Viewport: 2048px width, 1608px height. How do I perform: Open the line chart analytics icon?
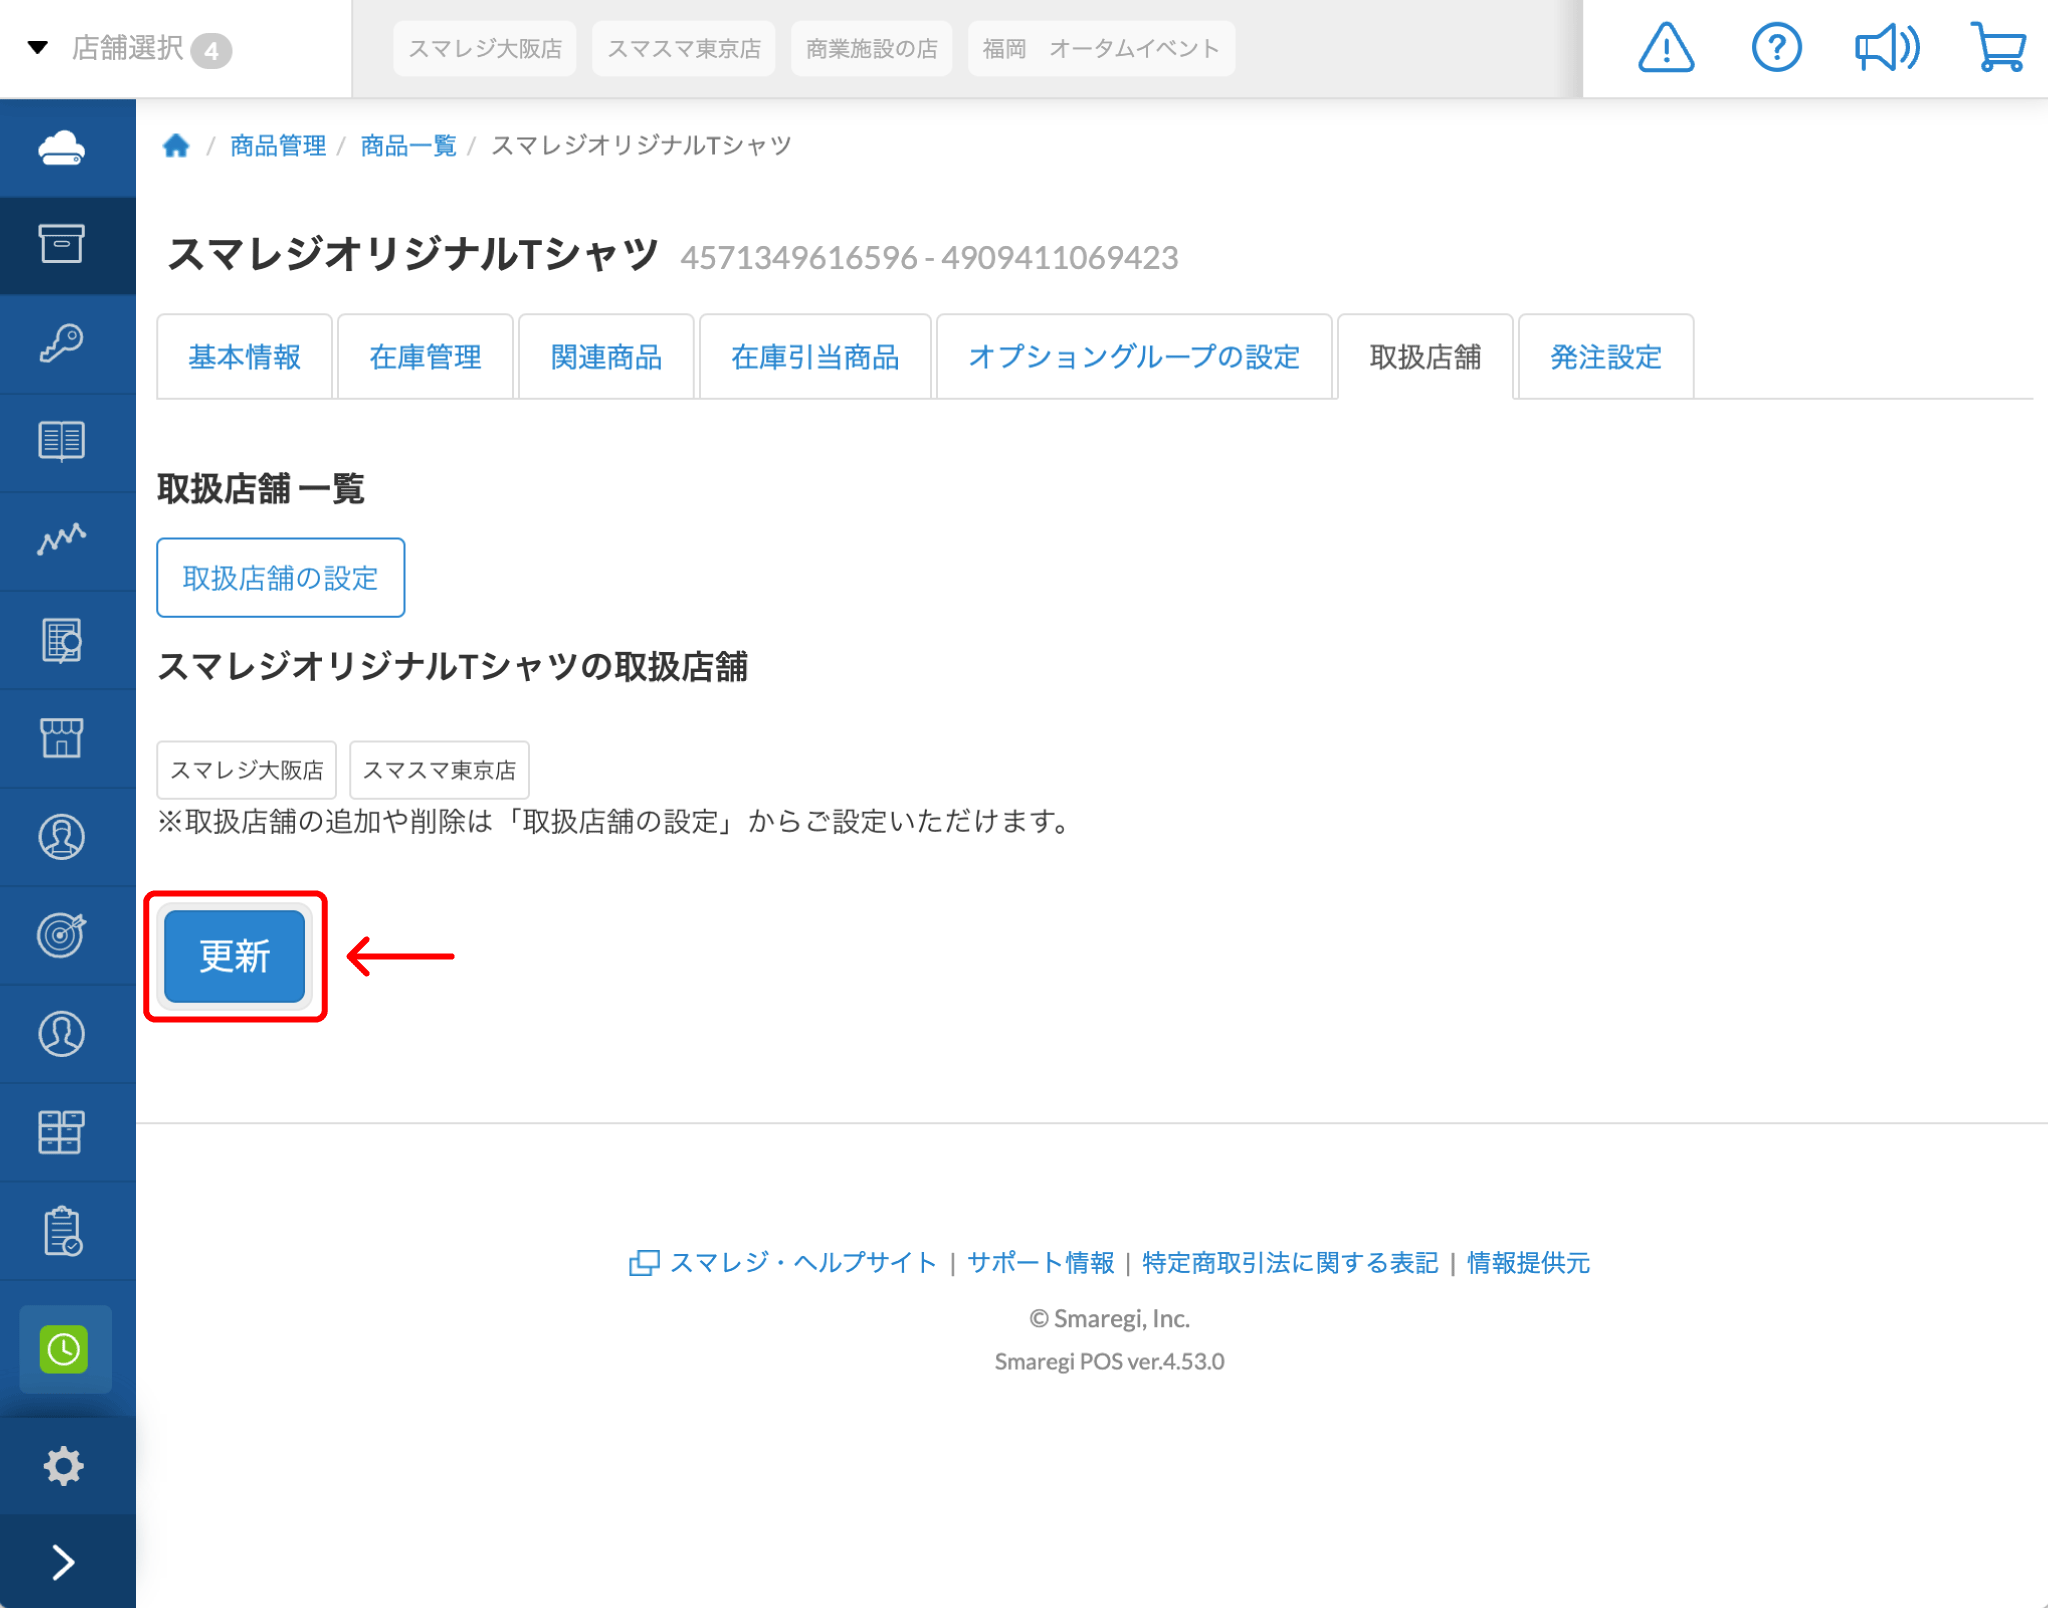[x=62, y=539]
